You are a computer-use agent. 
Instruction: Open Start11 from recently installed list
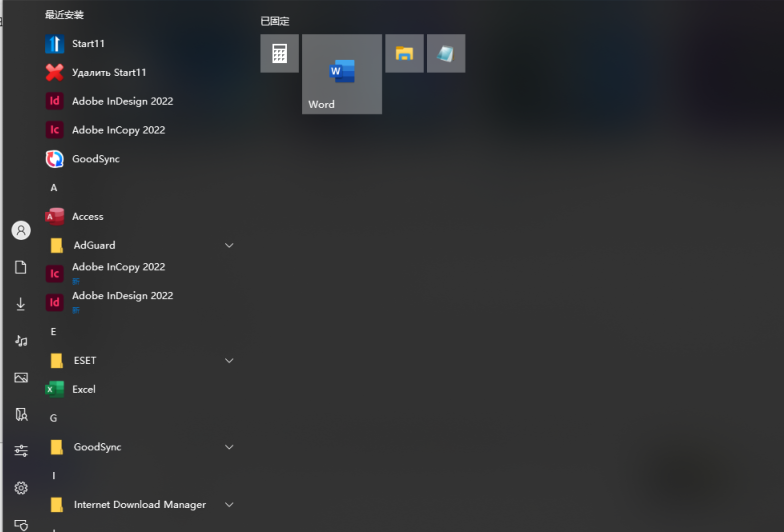140,44
